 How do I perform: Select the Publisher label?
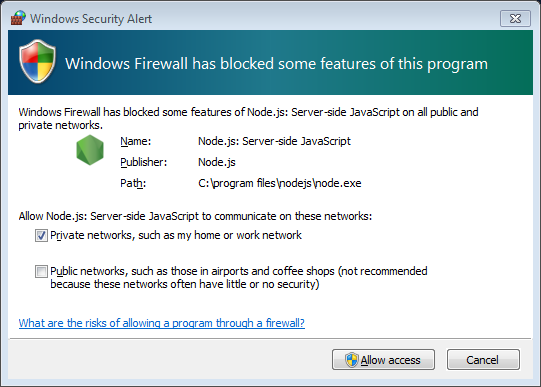[144, 162]
